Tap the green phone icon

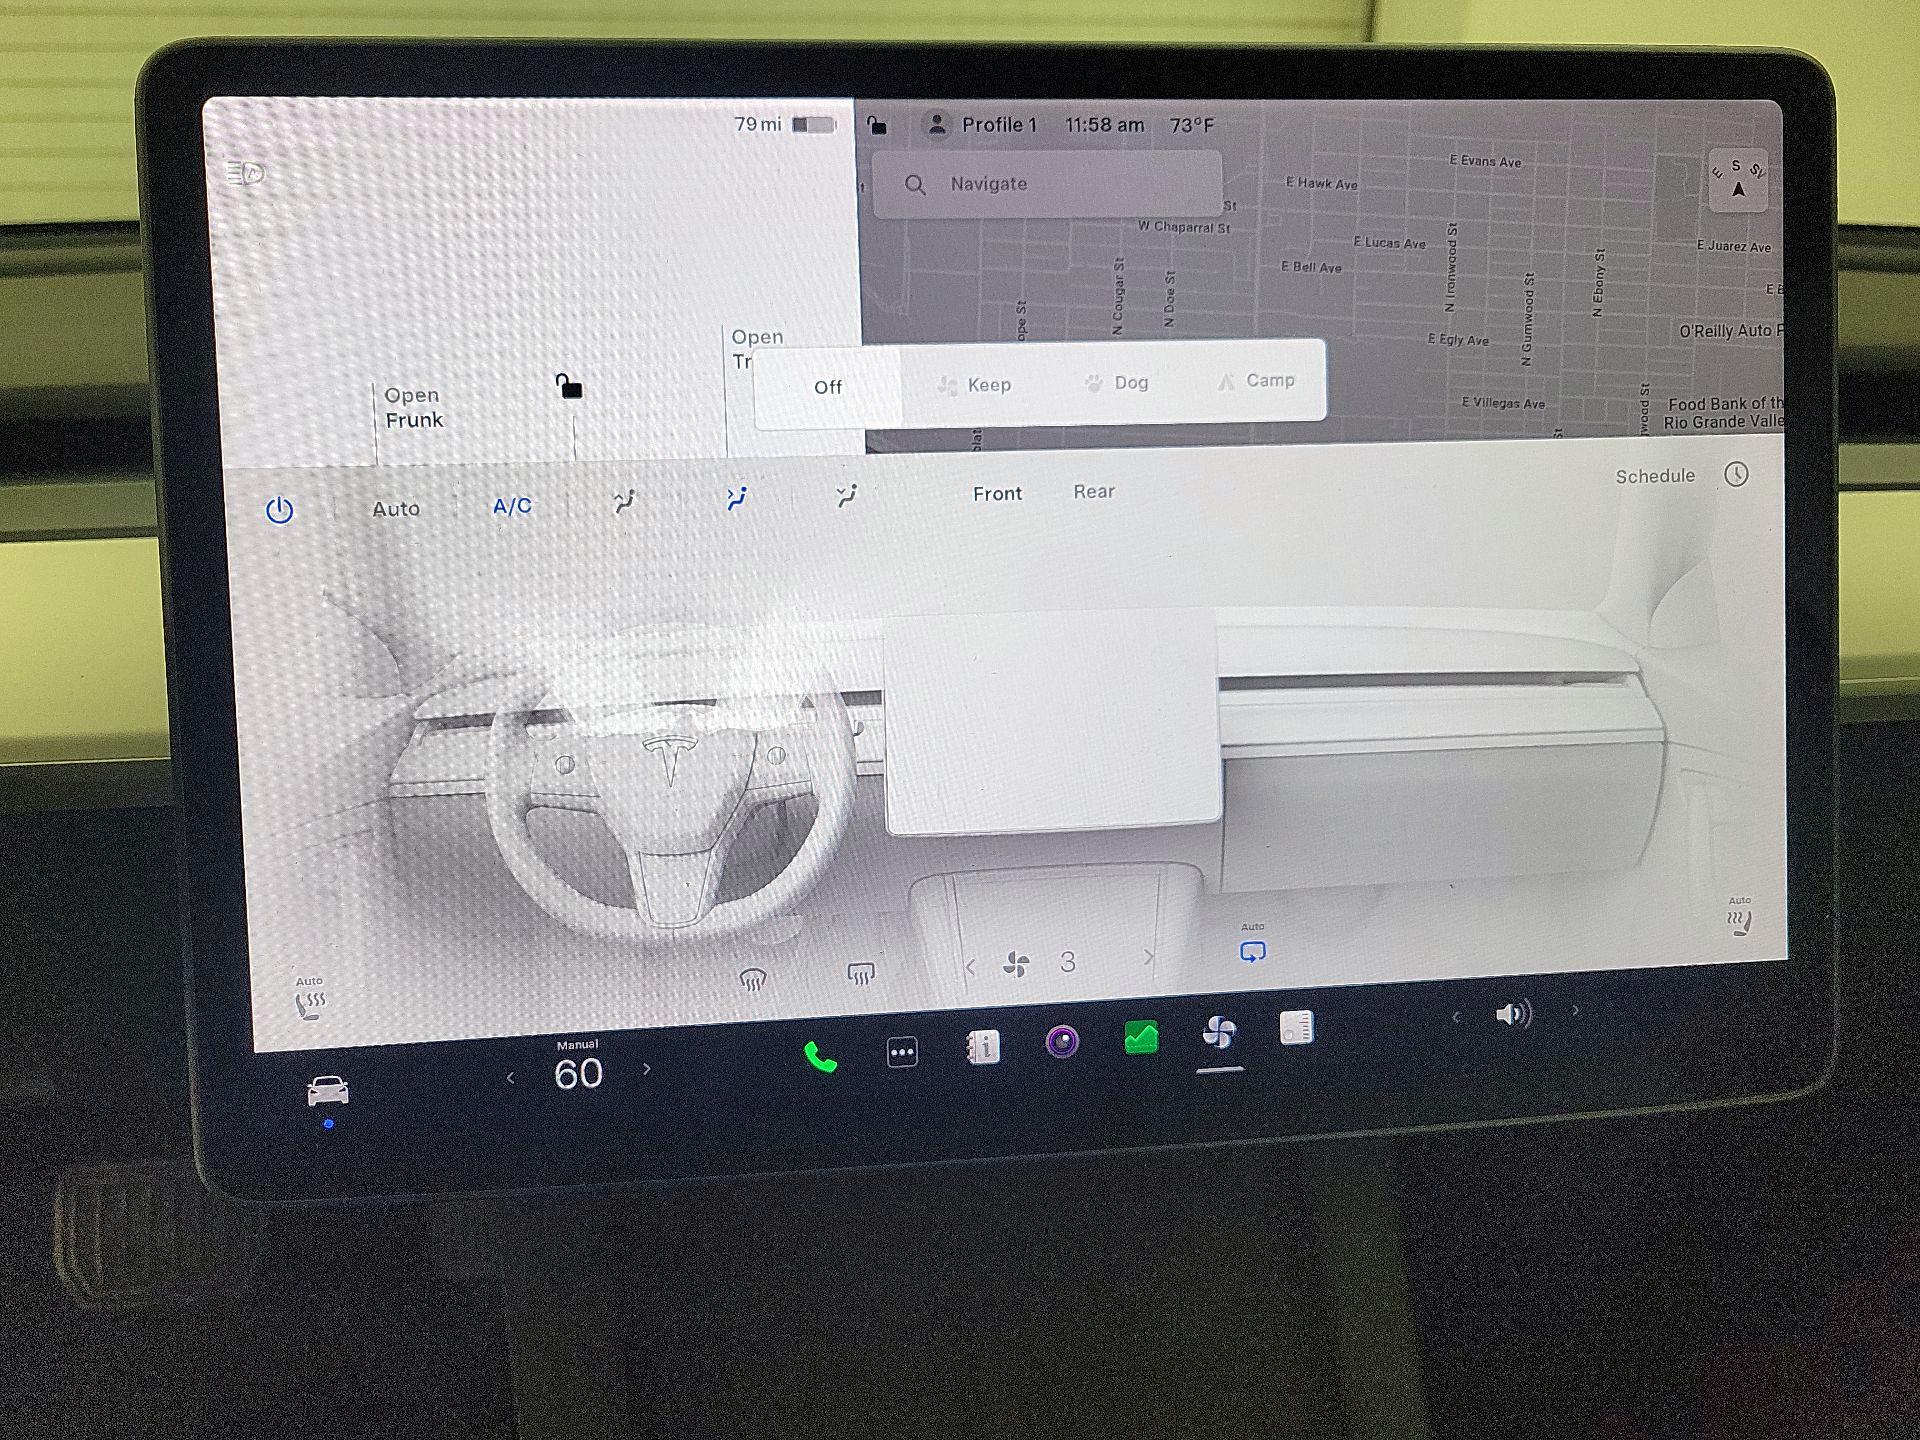[820, 1057]
